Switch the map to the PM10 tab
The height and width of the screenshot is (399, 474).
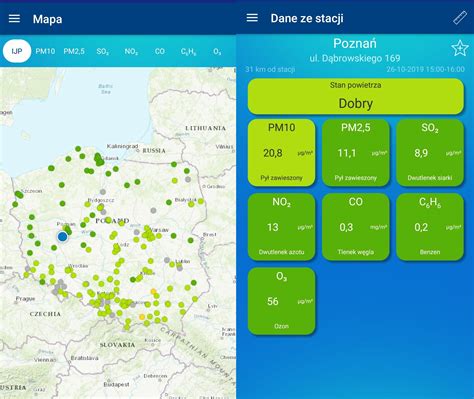[x=45, y=51]
